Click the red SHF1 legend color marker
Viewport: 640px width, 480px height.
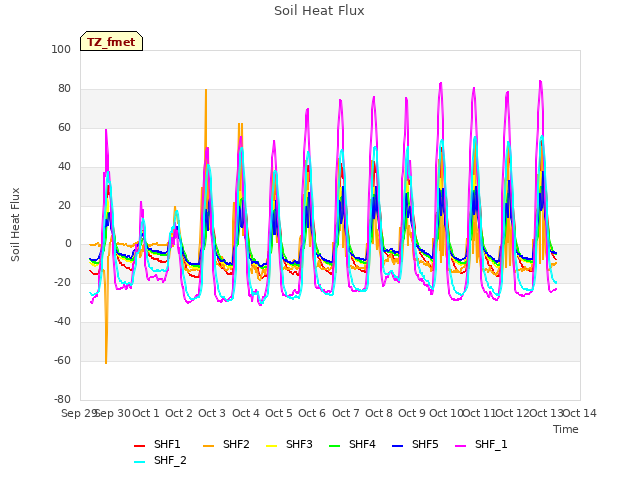point(140,446)
